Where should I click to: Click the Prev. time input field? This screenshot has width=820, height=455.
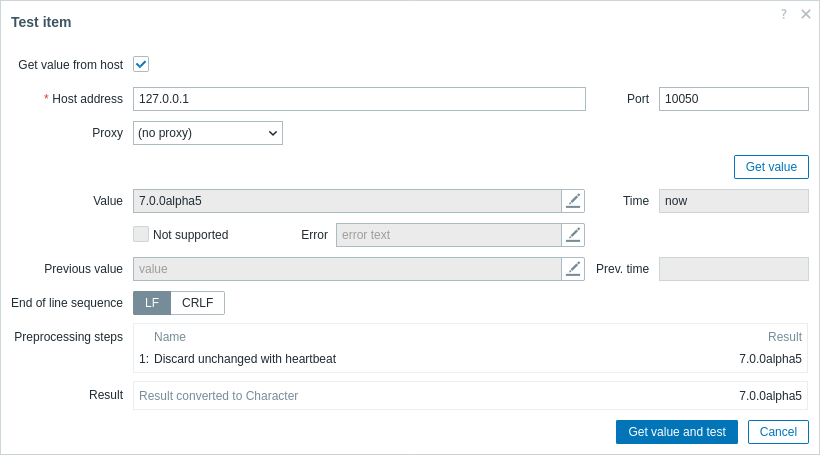(x=734, y=269)
